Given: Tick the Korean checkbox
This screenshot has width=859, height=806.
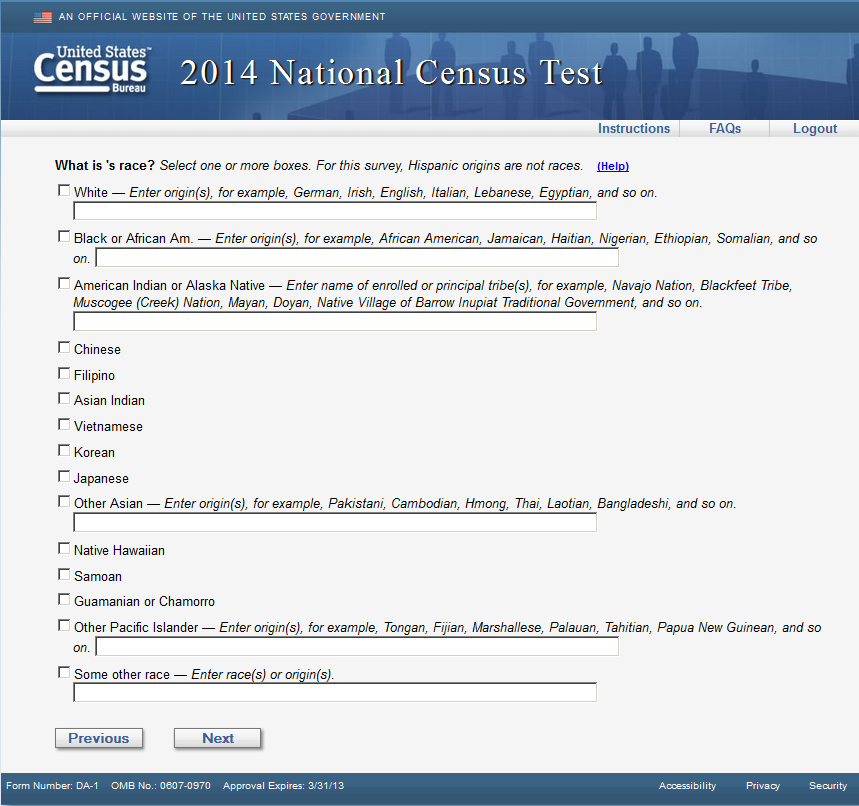Looking at the screenshot, I should click(x=64, y=451).
